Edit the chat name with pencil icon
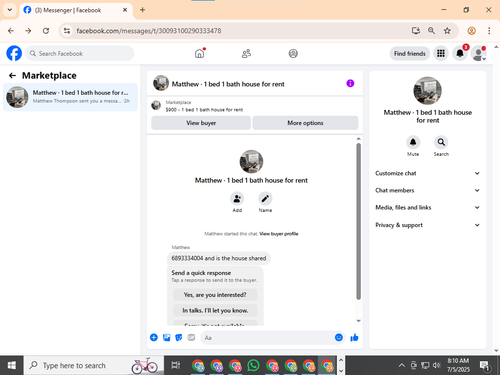 (265, 199)
